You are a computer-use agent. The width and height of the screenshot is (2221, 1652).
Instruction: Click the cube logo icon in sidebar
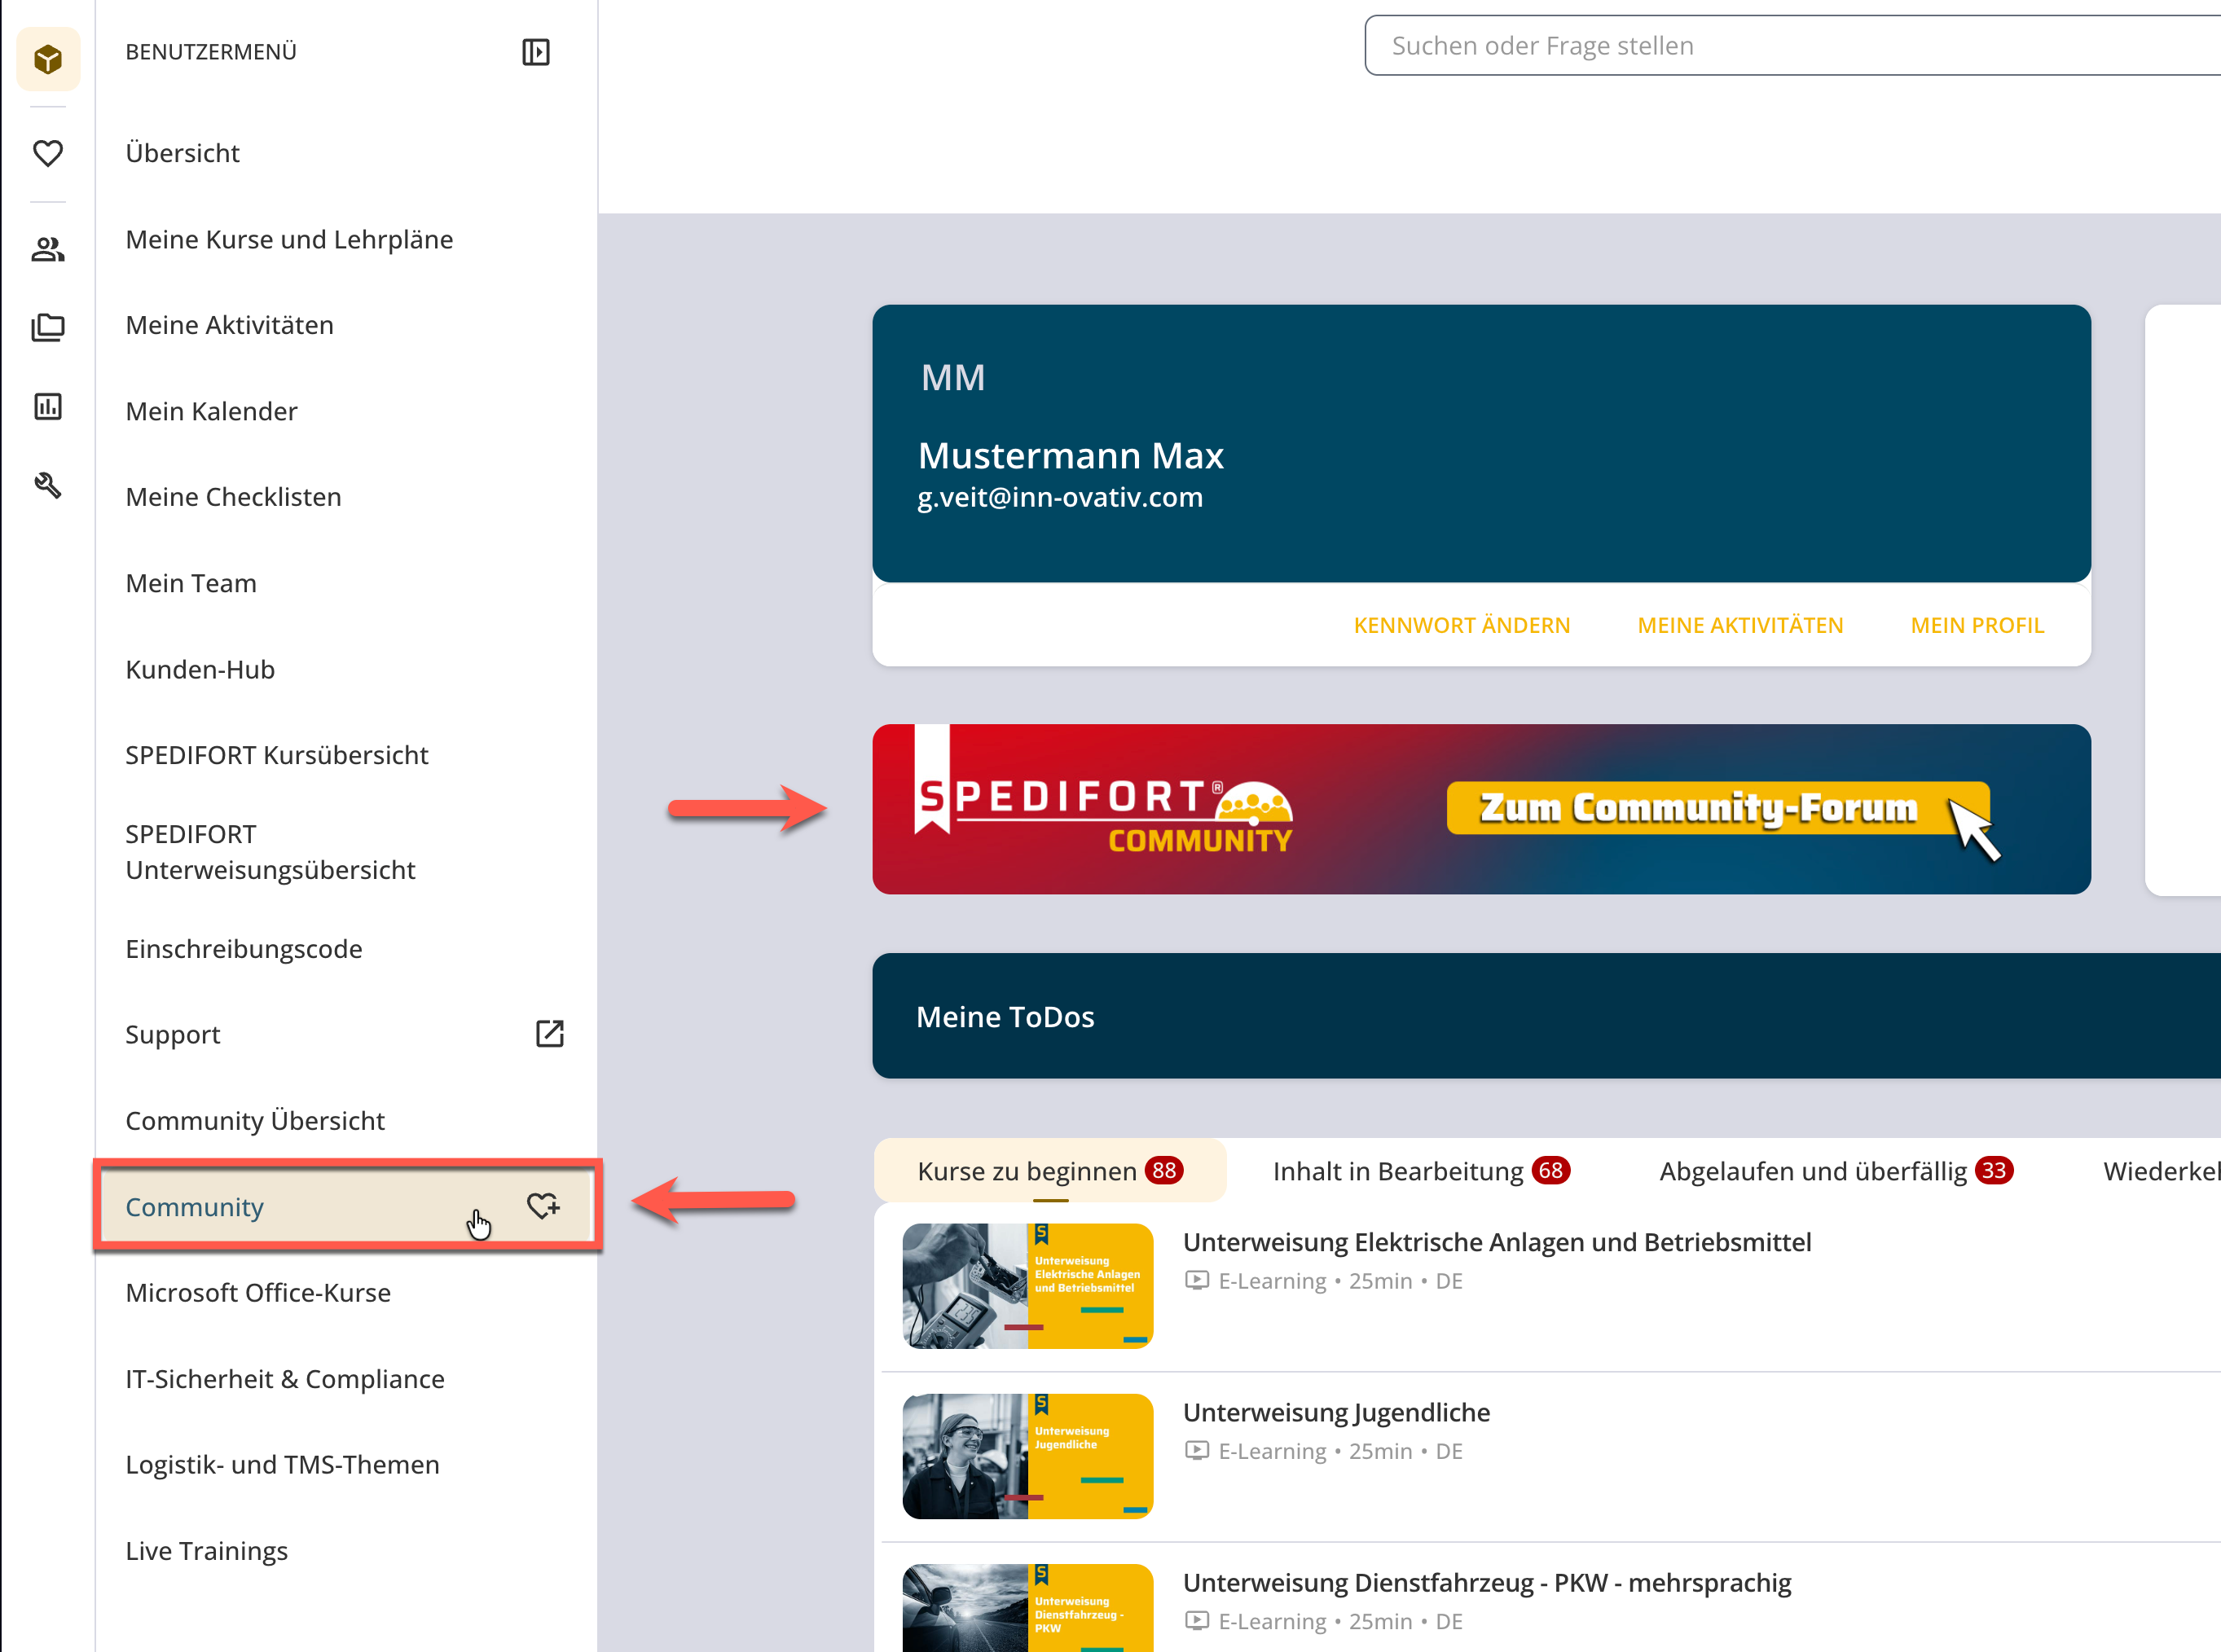(48, 59)
